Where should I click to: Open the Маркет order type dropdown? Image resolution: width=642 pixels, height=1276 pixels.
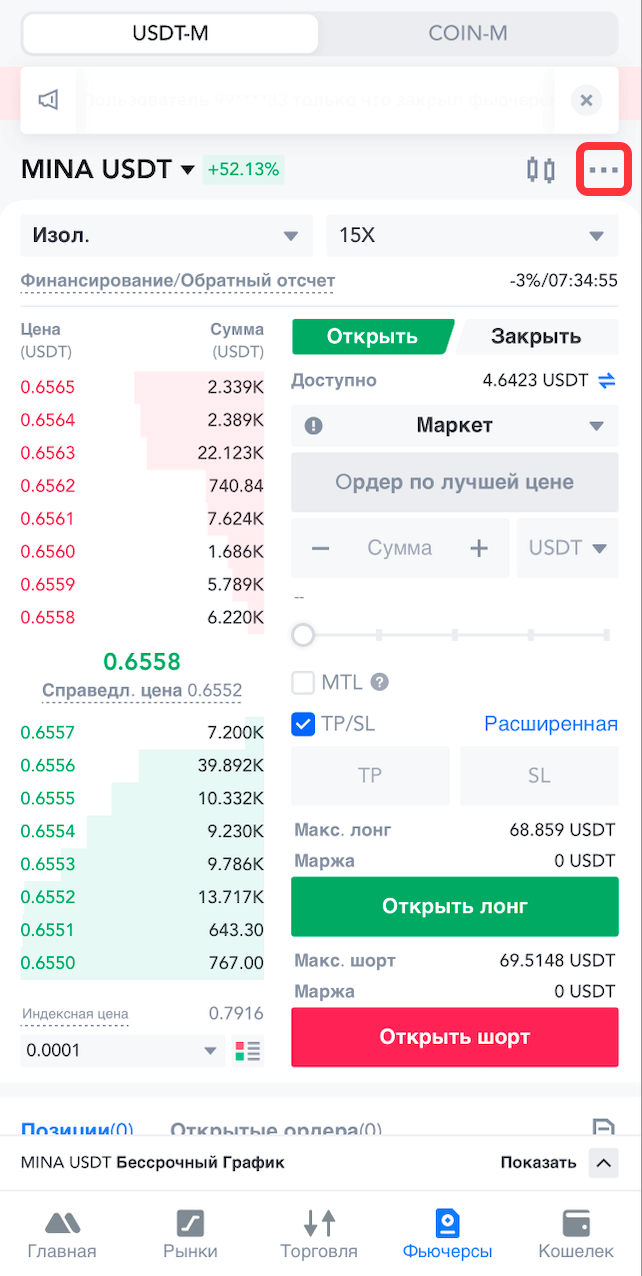[455, 426]
